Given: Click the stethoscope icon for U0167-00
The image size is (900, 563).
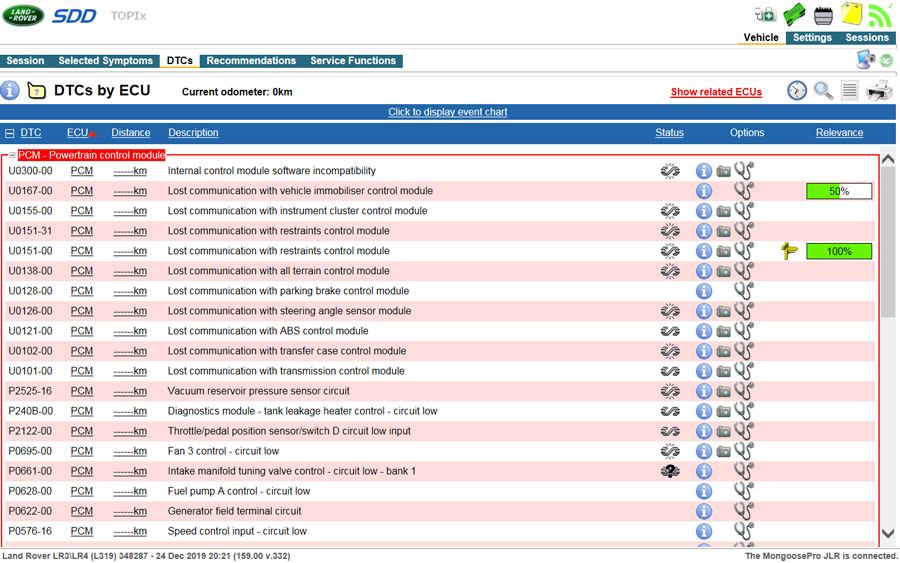Looking at the screenshot, I should click(x=743, y=191).
